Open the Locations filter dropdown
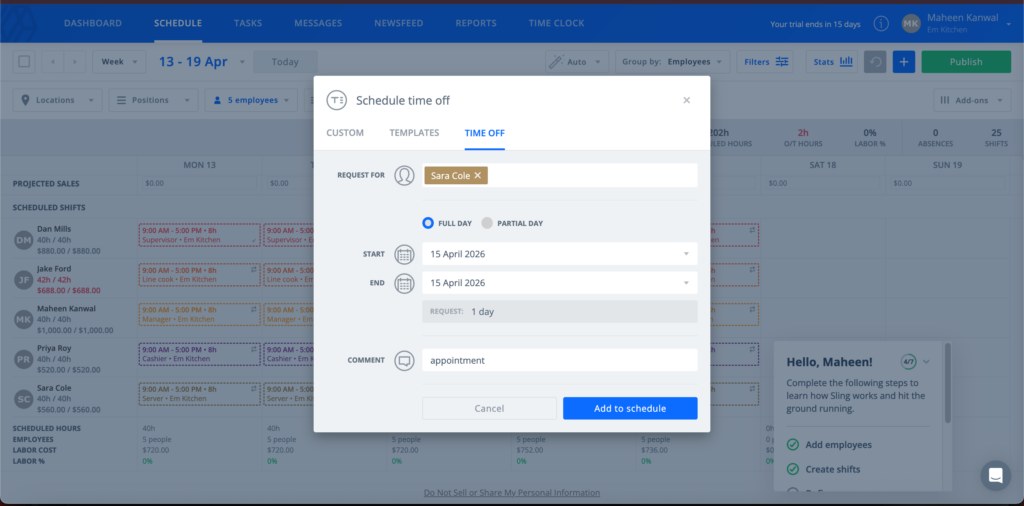Viewport: 1024px width, 506px height. pos(57,100)
